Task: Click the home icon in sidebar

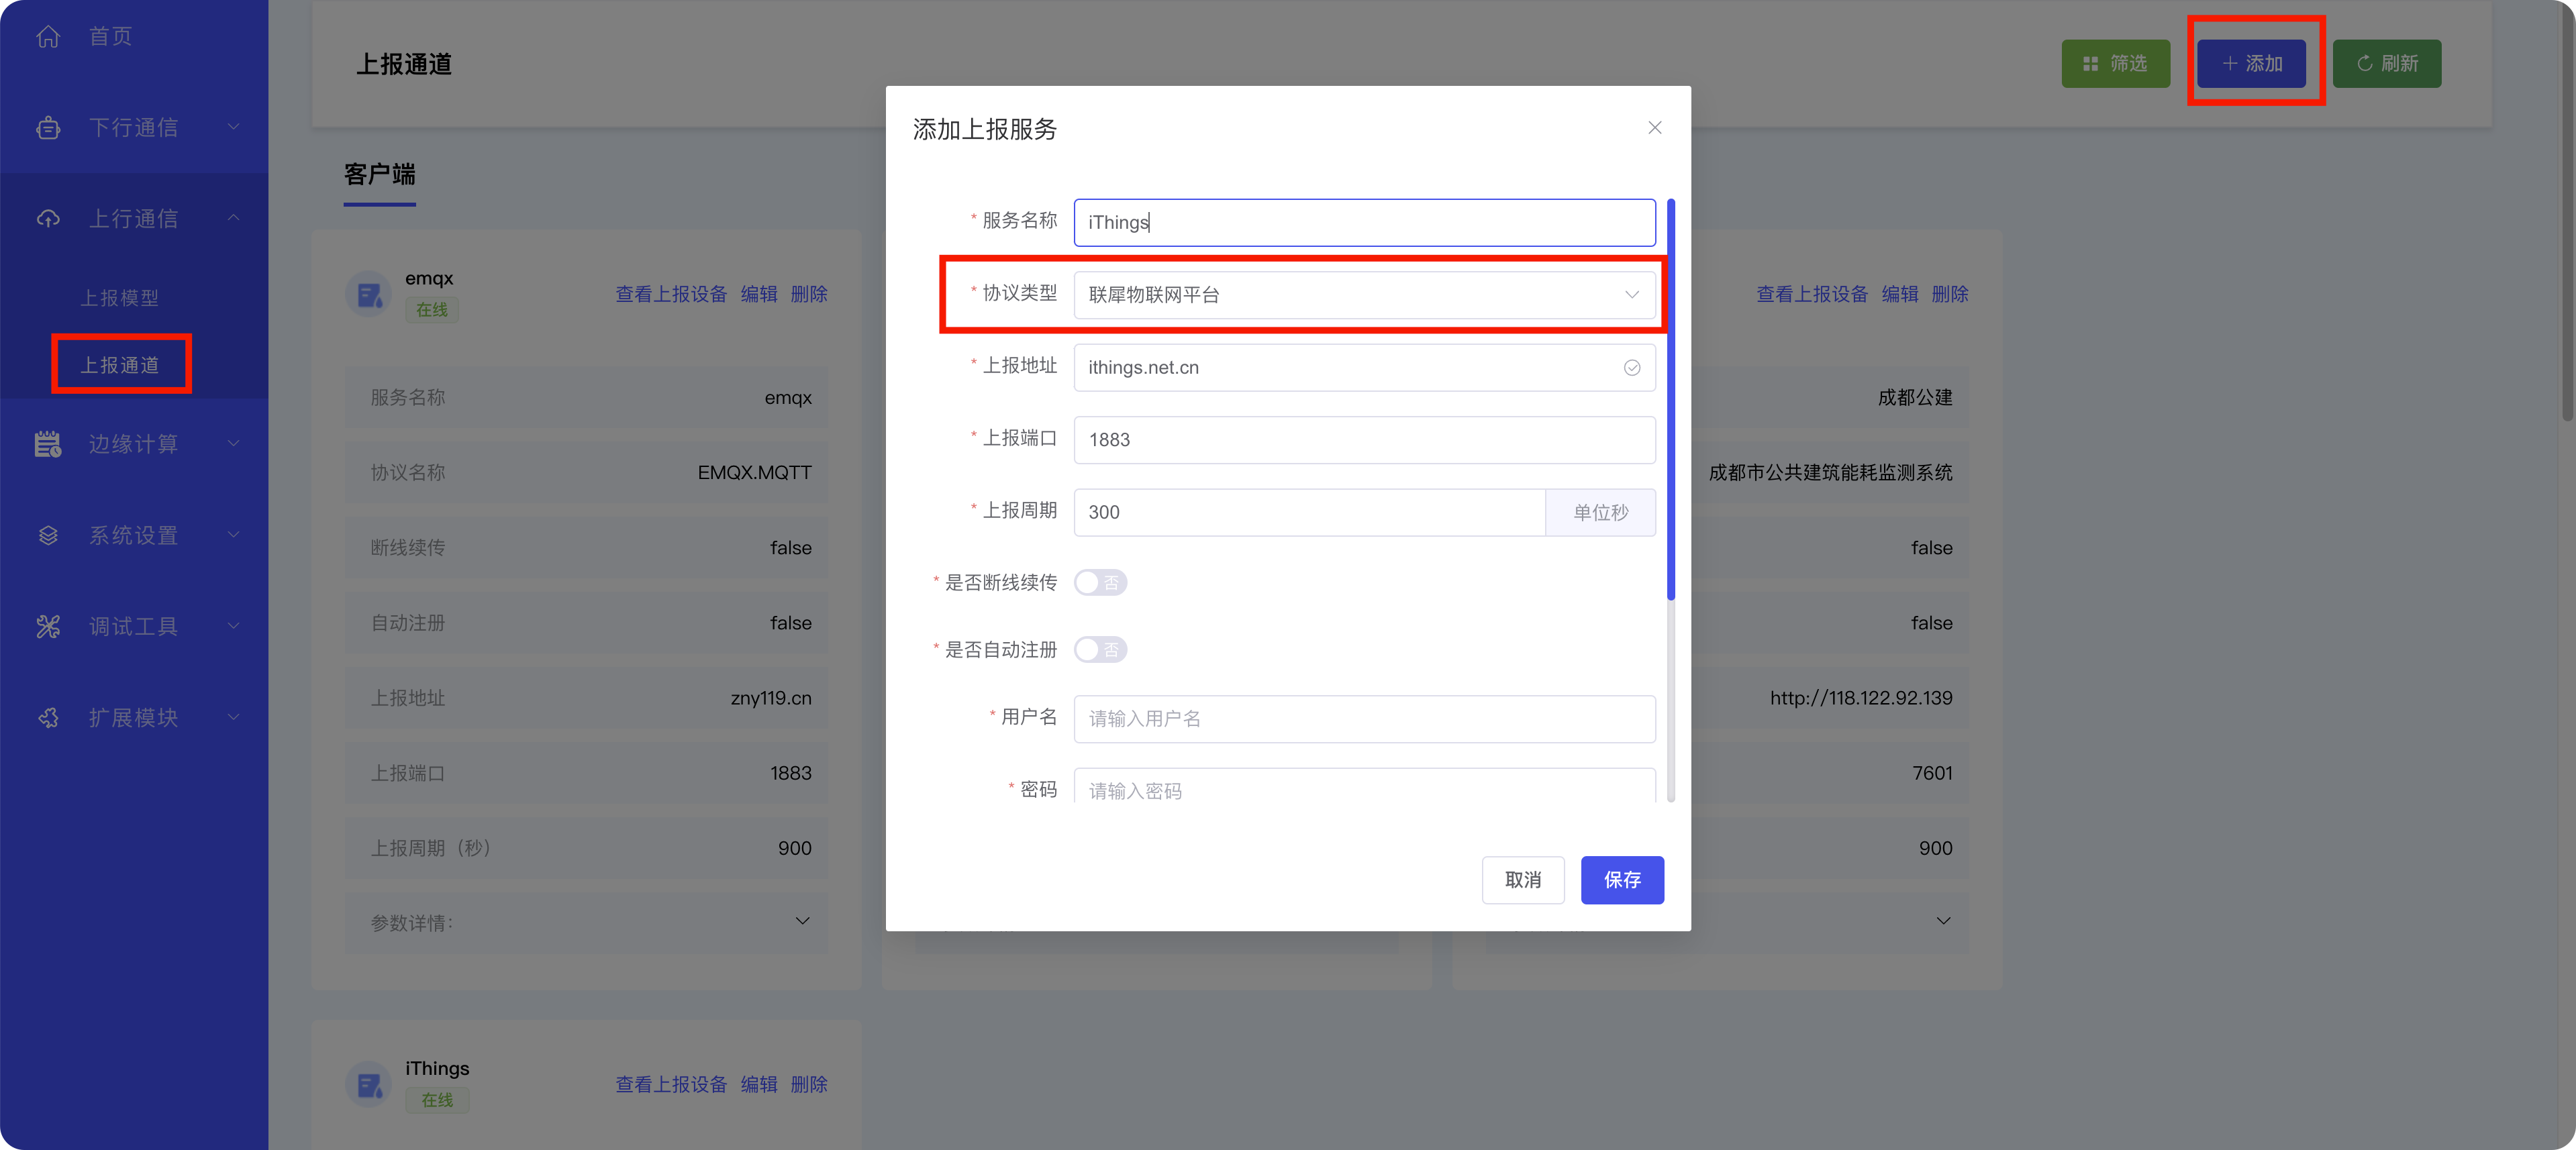Action: click(48, 37)
